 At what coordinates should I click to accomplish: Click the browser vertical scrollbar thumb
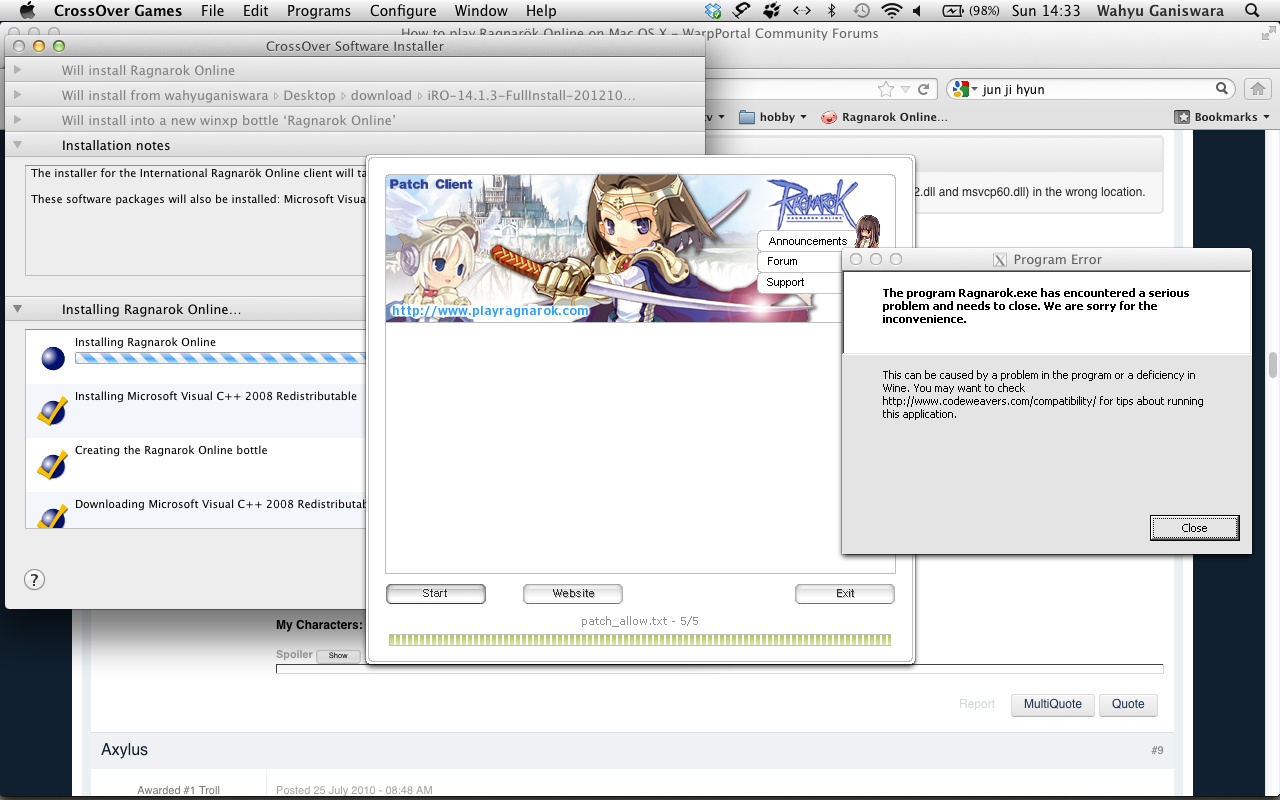(x=1273, y=365)
